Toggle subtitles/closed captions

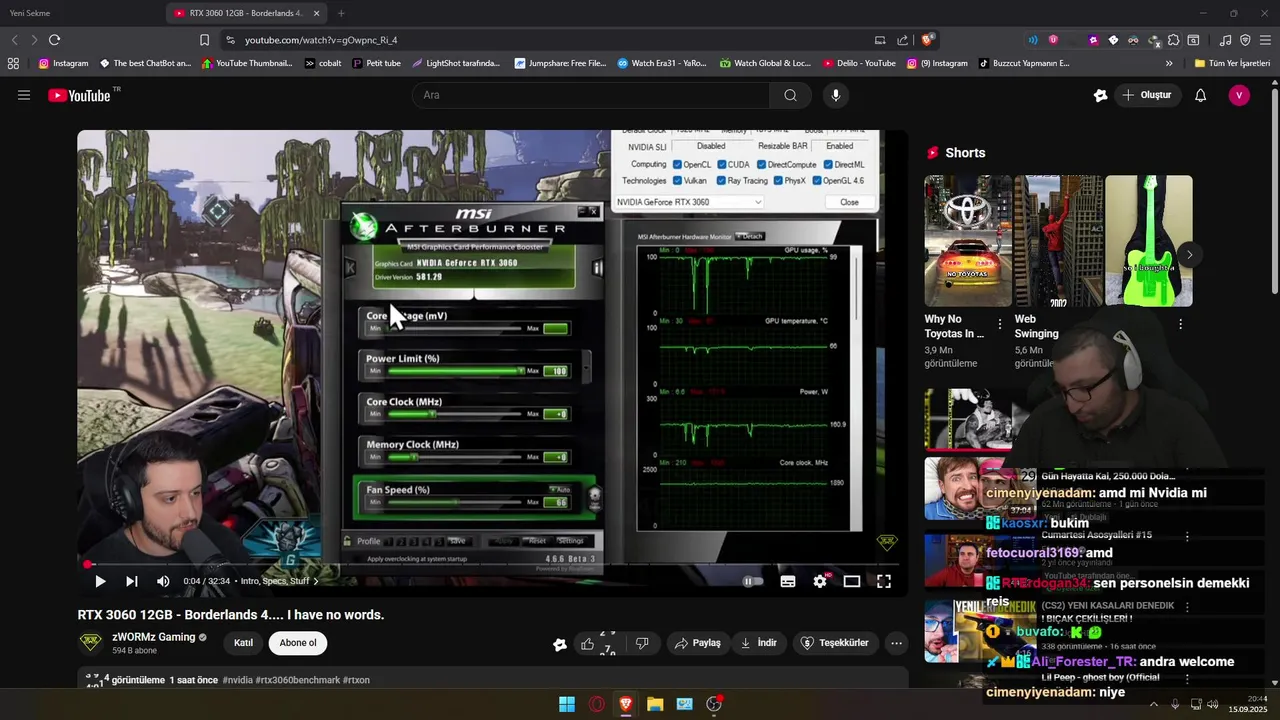[x=788, y=581]
